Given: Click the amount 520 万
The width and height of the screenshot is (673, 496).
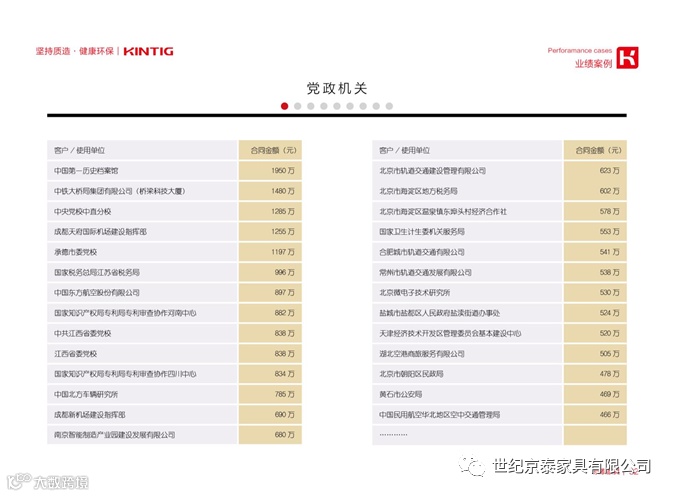Looking at the screenshot, I should [x=609, y=333].
